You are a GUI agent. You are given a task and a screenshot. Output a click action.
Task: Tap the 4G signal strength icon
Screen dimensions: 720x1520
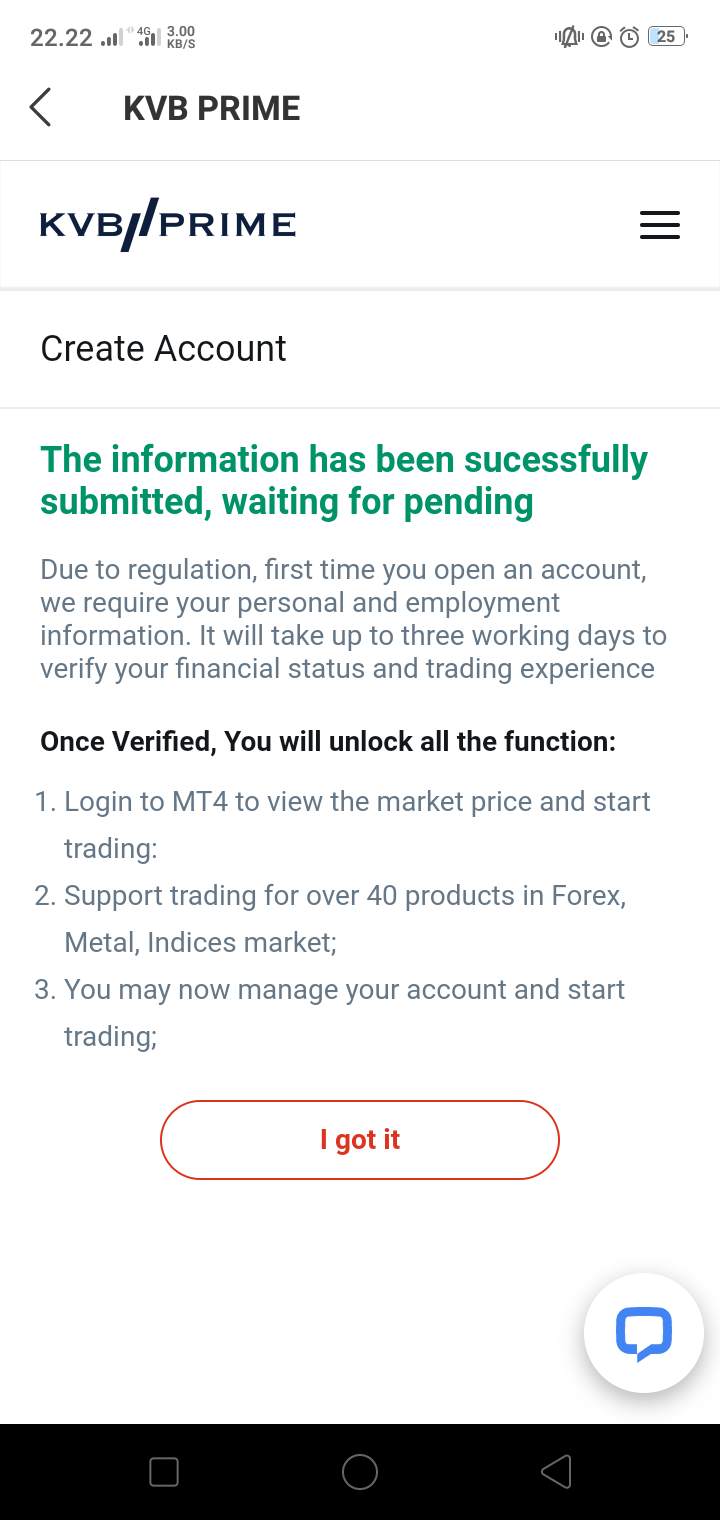point(148,37)
